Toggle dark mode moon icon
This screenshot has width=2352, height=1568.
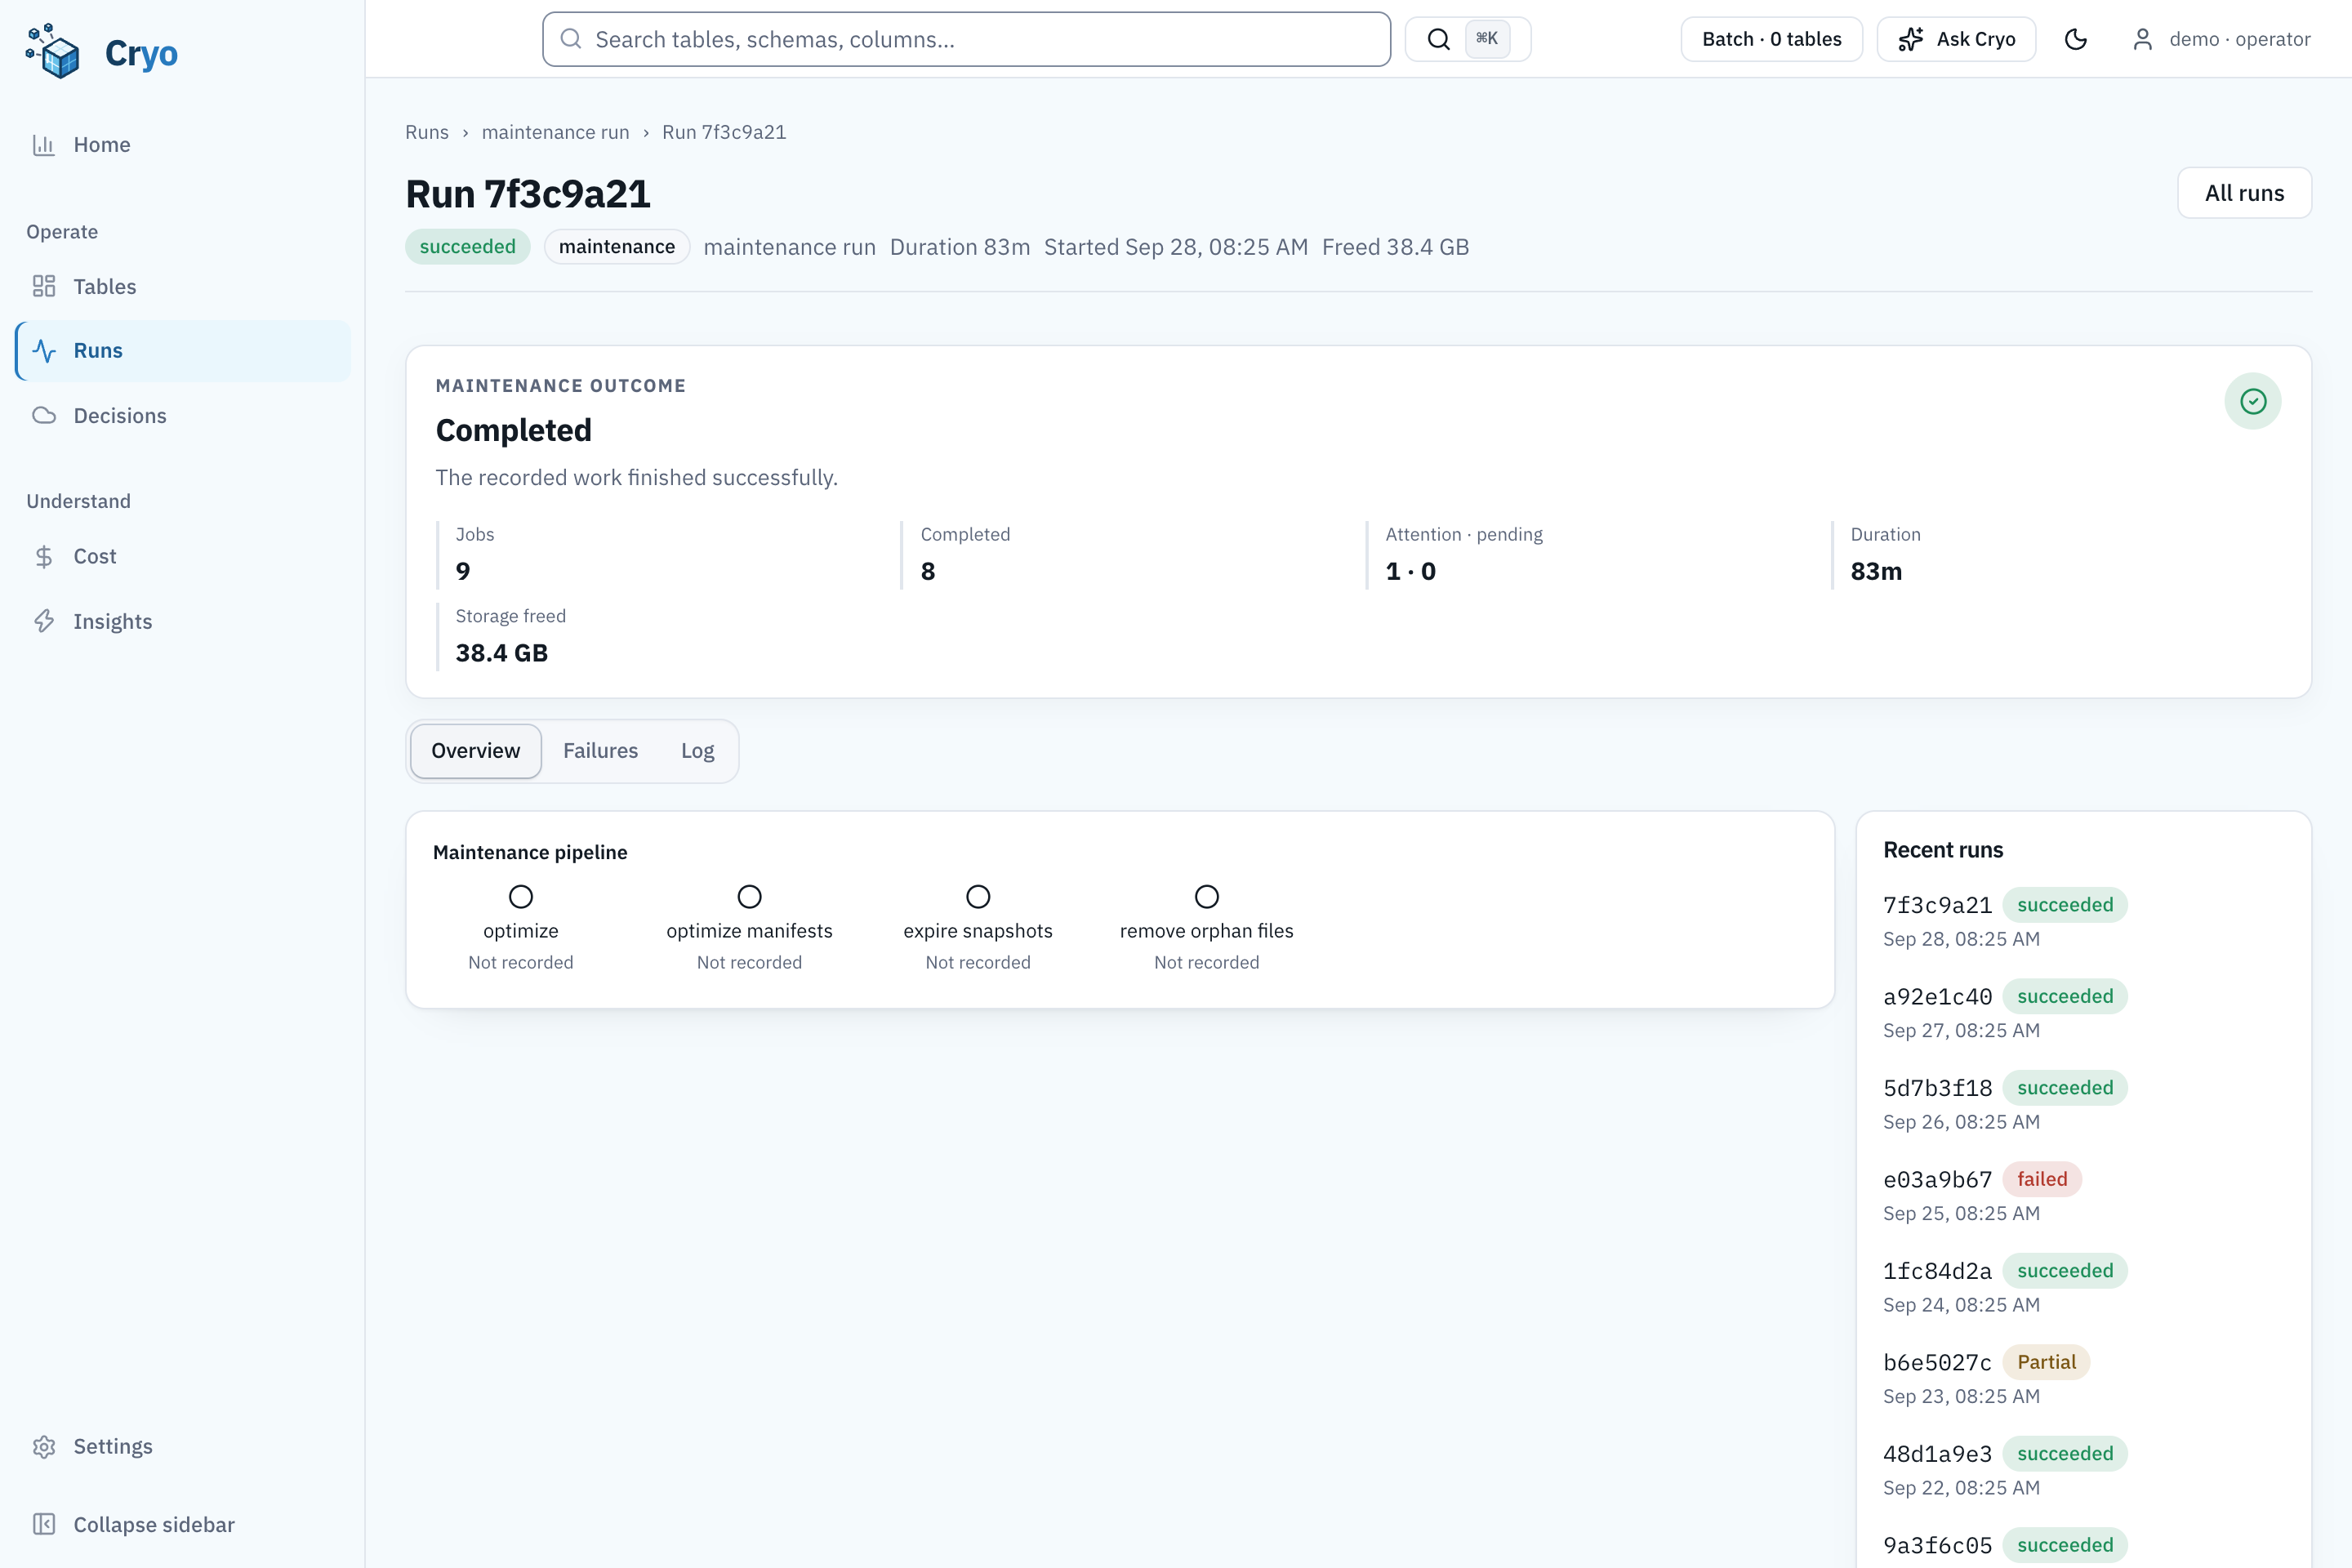2076,39
